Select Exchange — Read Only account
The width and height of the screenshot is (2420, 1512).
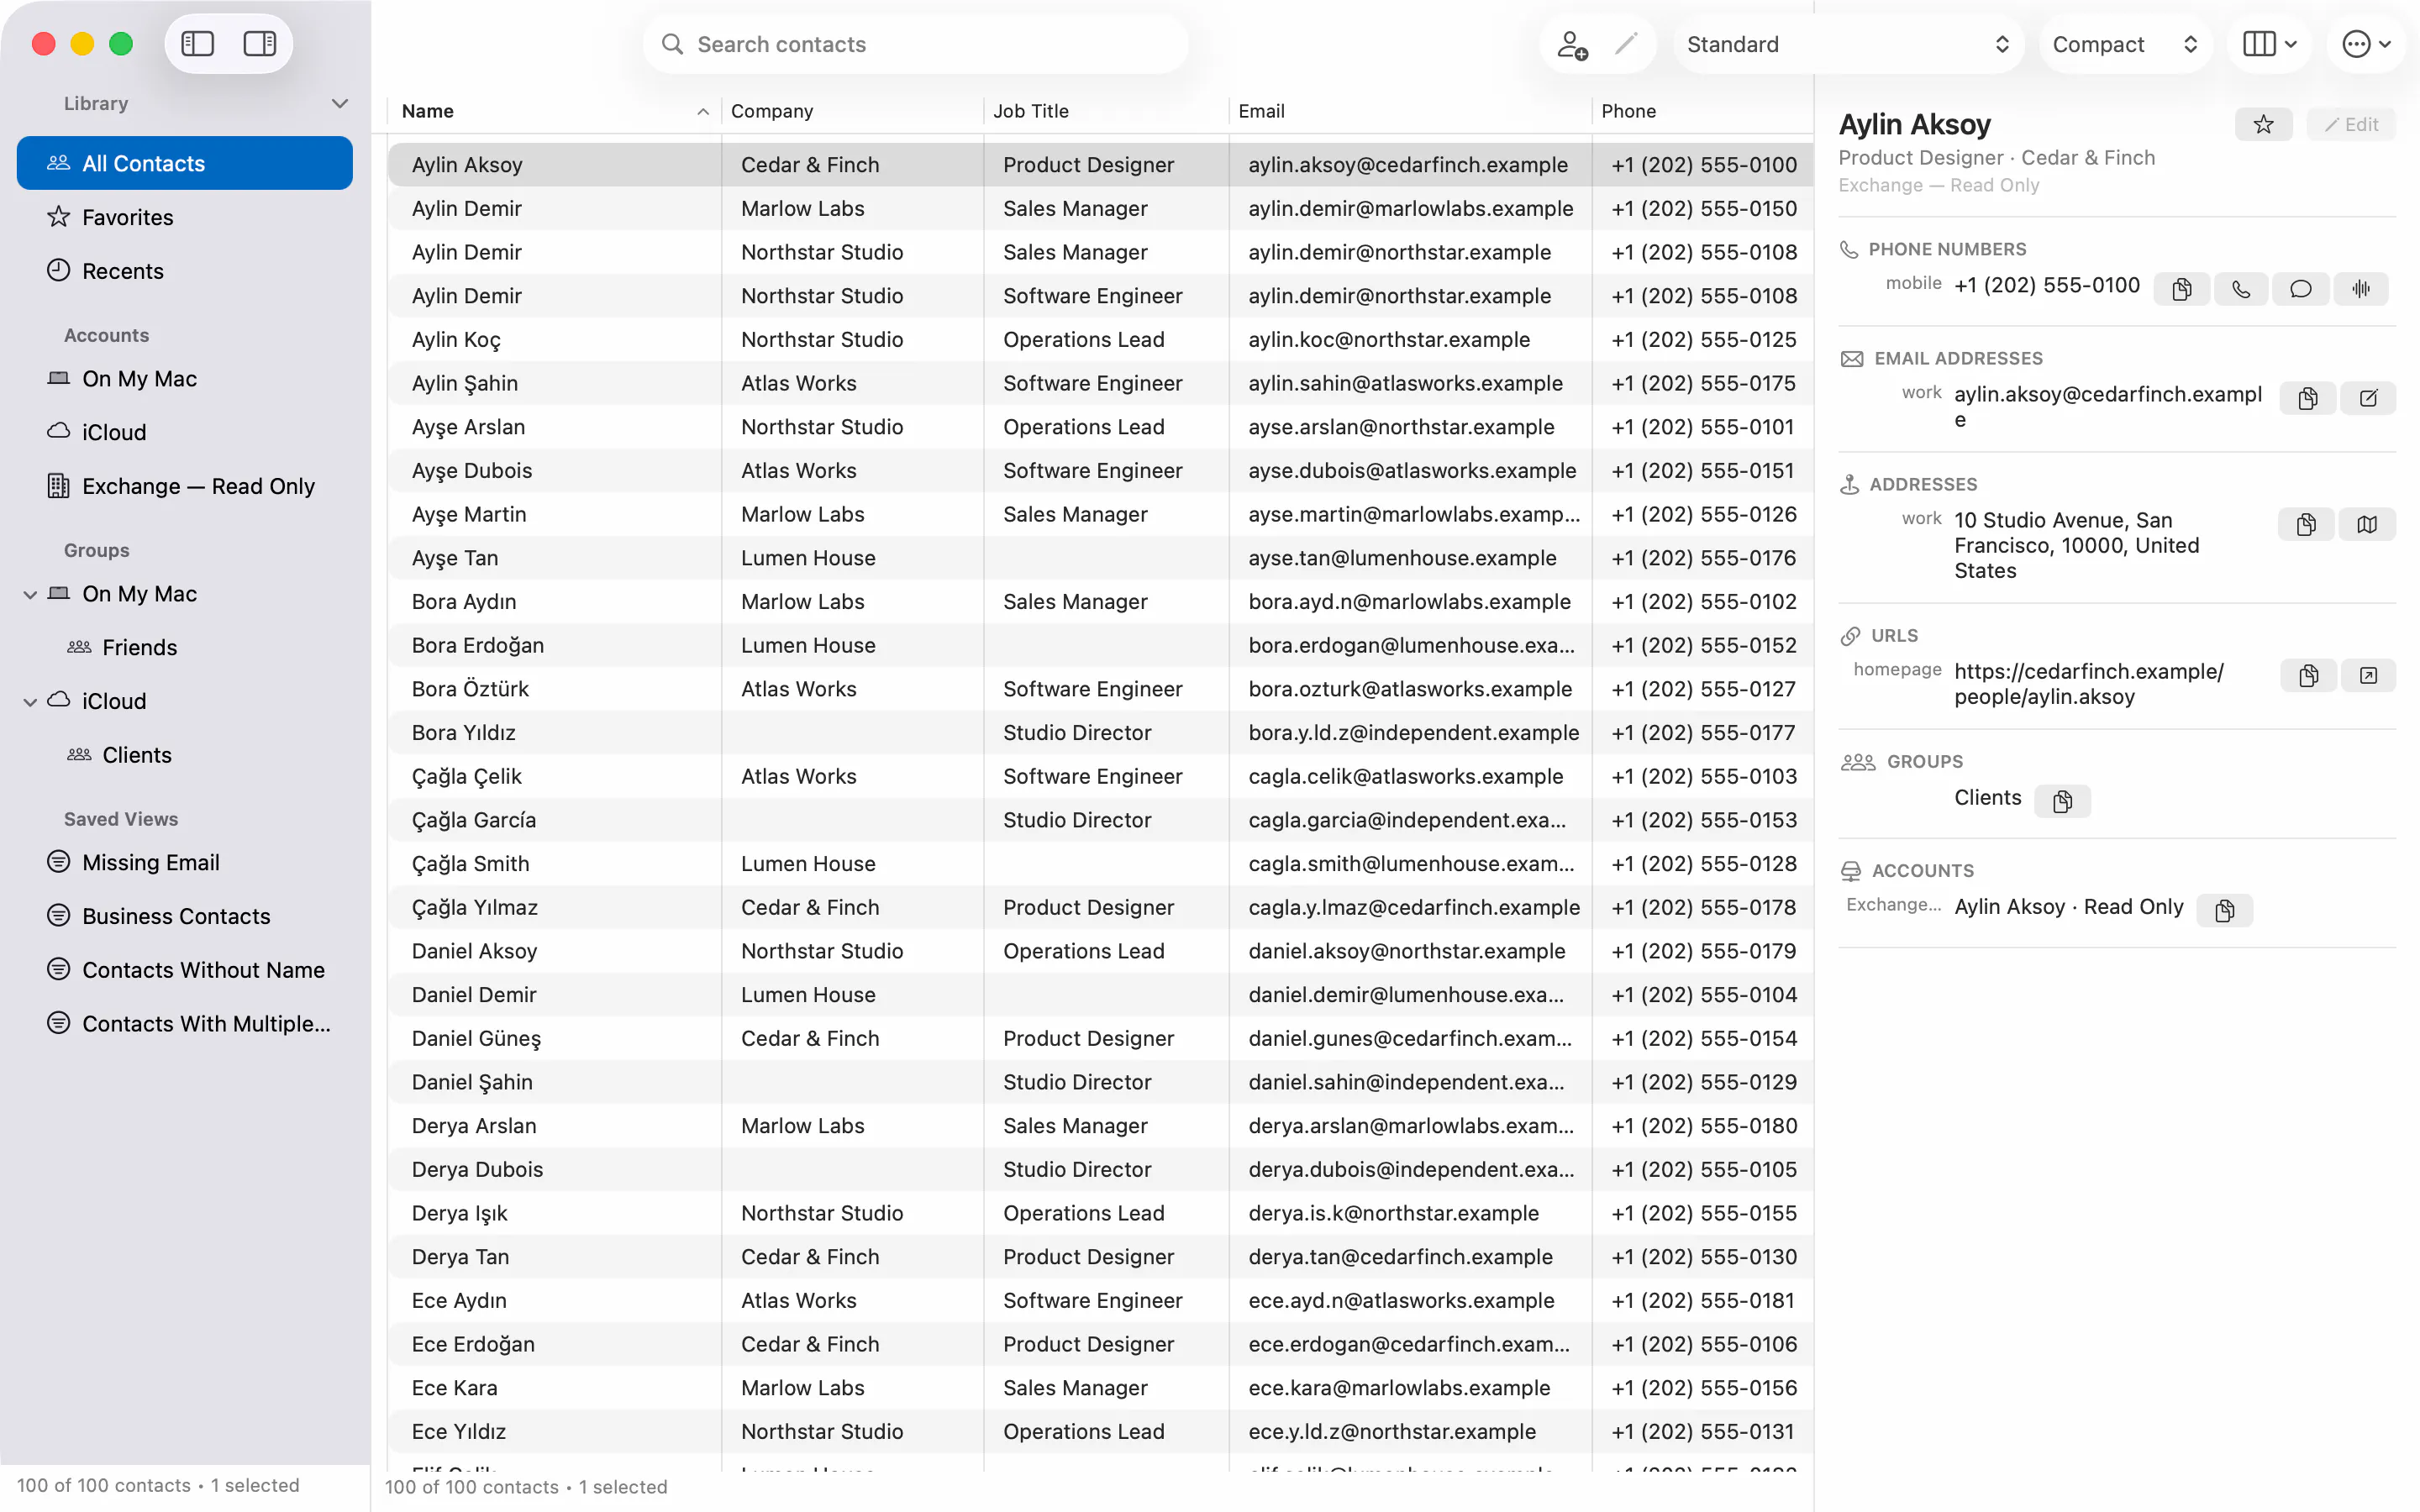point(185,486)
